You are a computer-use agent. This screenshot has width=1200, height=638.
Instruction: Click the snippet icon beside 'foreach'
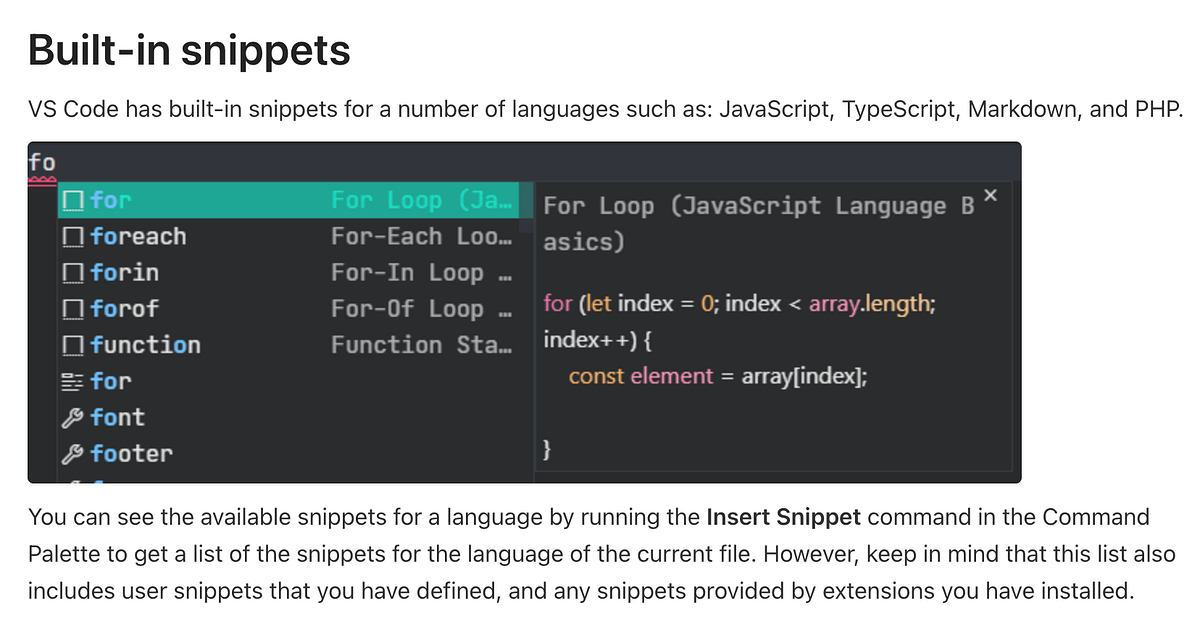tap(72, 237)
